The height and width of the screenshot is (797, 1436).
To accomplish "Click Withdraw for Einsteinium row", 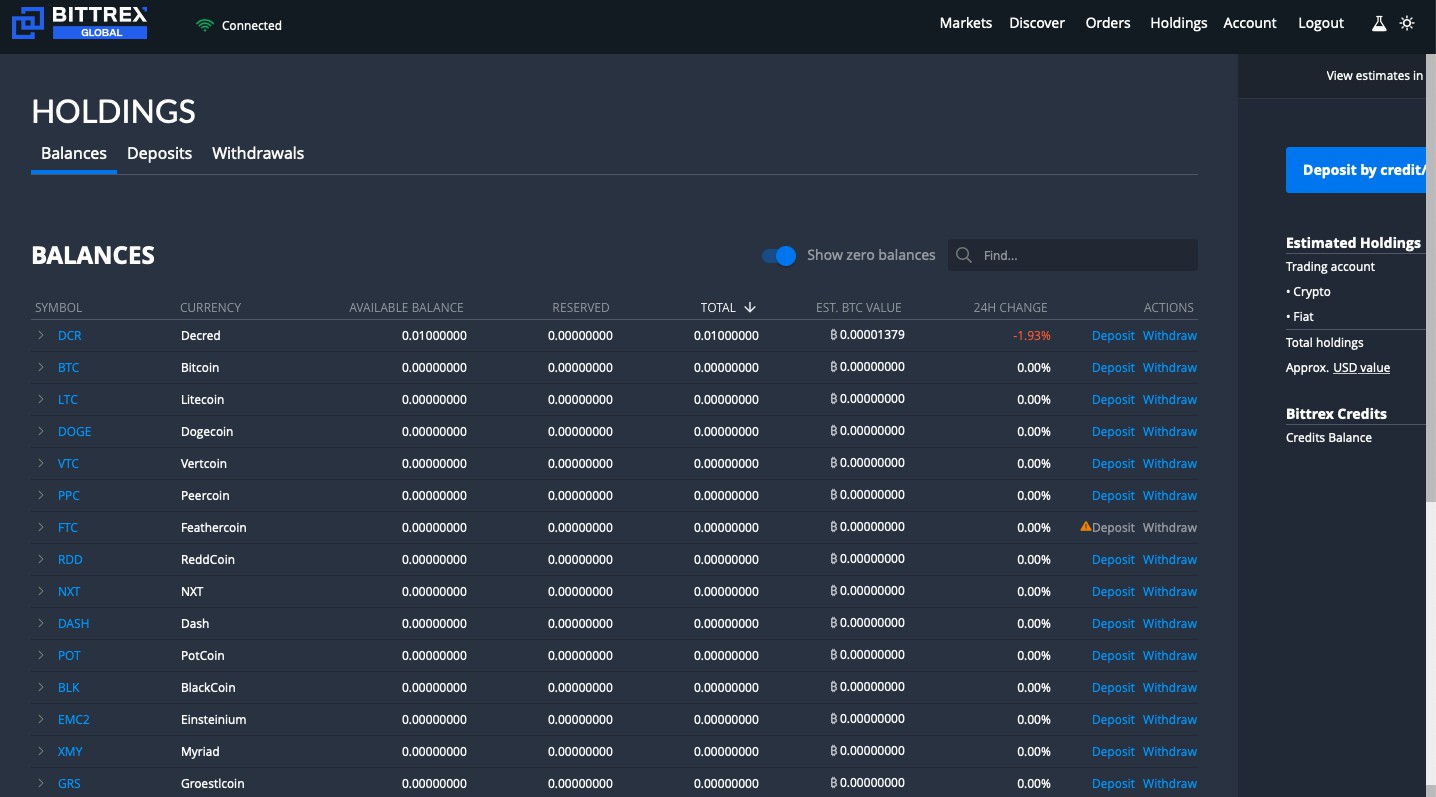I will click(1170, 719).
